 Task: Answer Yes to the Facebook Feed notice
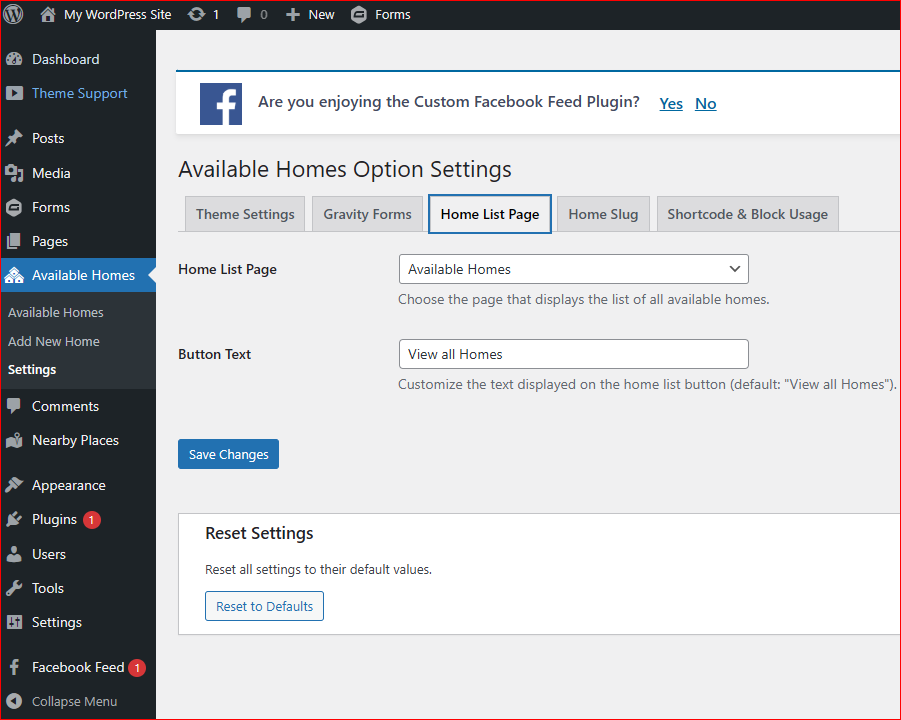point(671,104)
